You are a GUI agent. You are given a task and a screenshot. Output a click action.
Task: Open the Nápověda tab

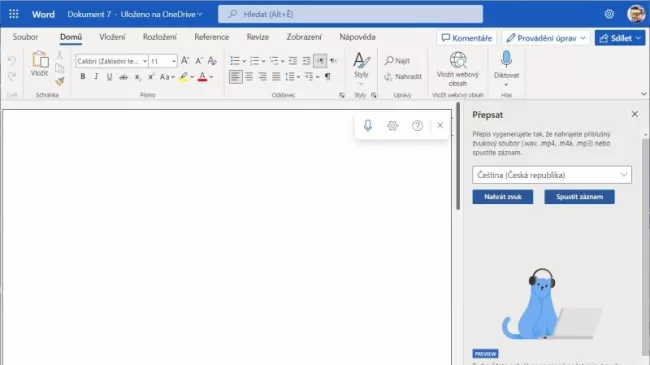(357, 37)
